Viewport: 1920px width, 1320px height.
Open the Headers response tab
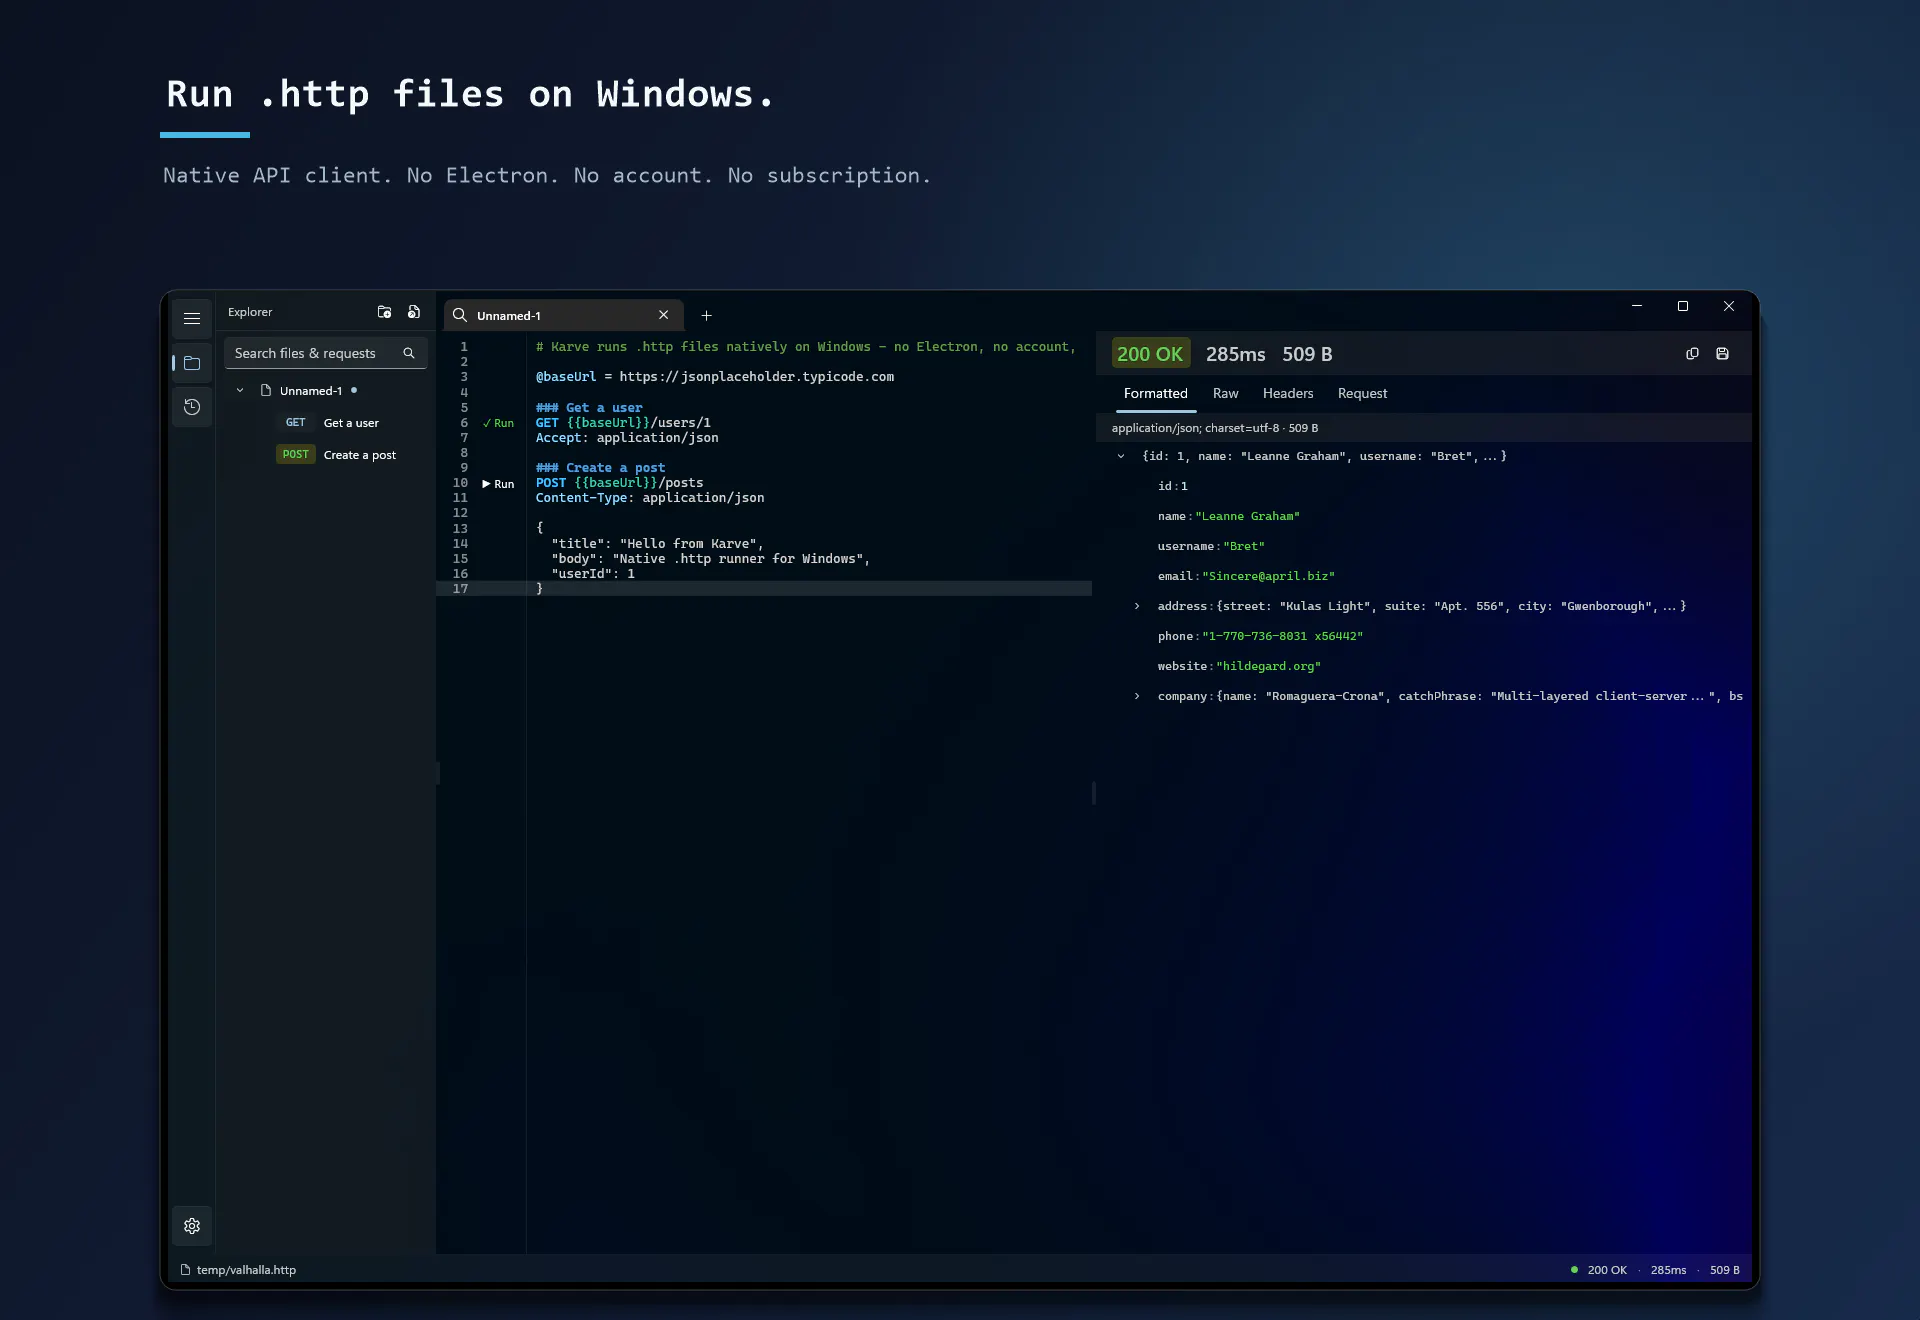point(1288,394)
